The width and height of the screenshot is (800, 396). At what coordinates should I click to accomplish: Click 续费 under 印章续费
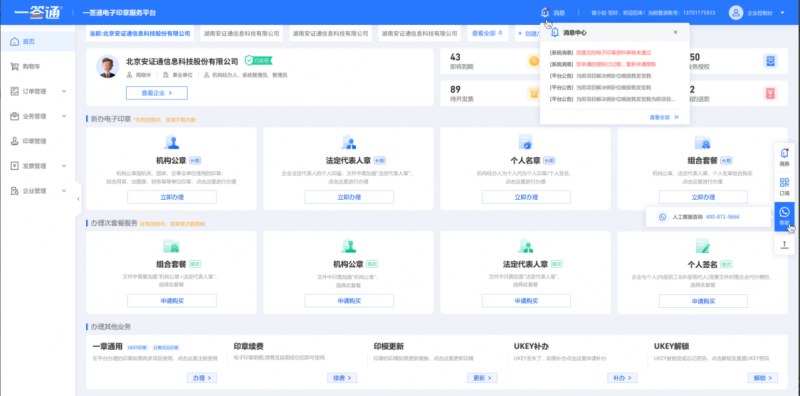tap(342, 378)
